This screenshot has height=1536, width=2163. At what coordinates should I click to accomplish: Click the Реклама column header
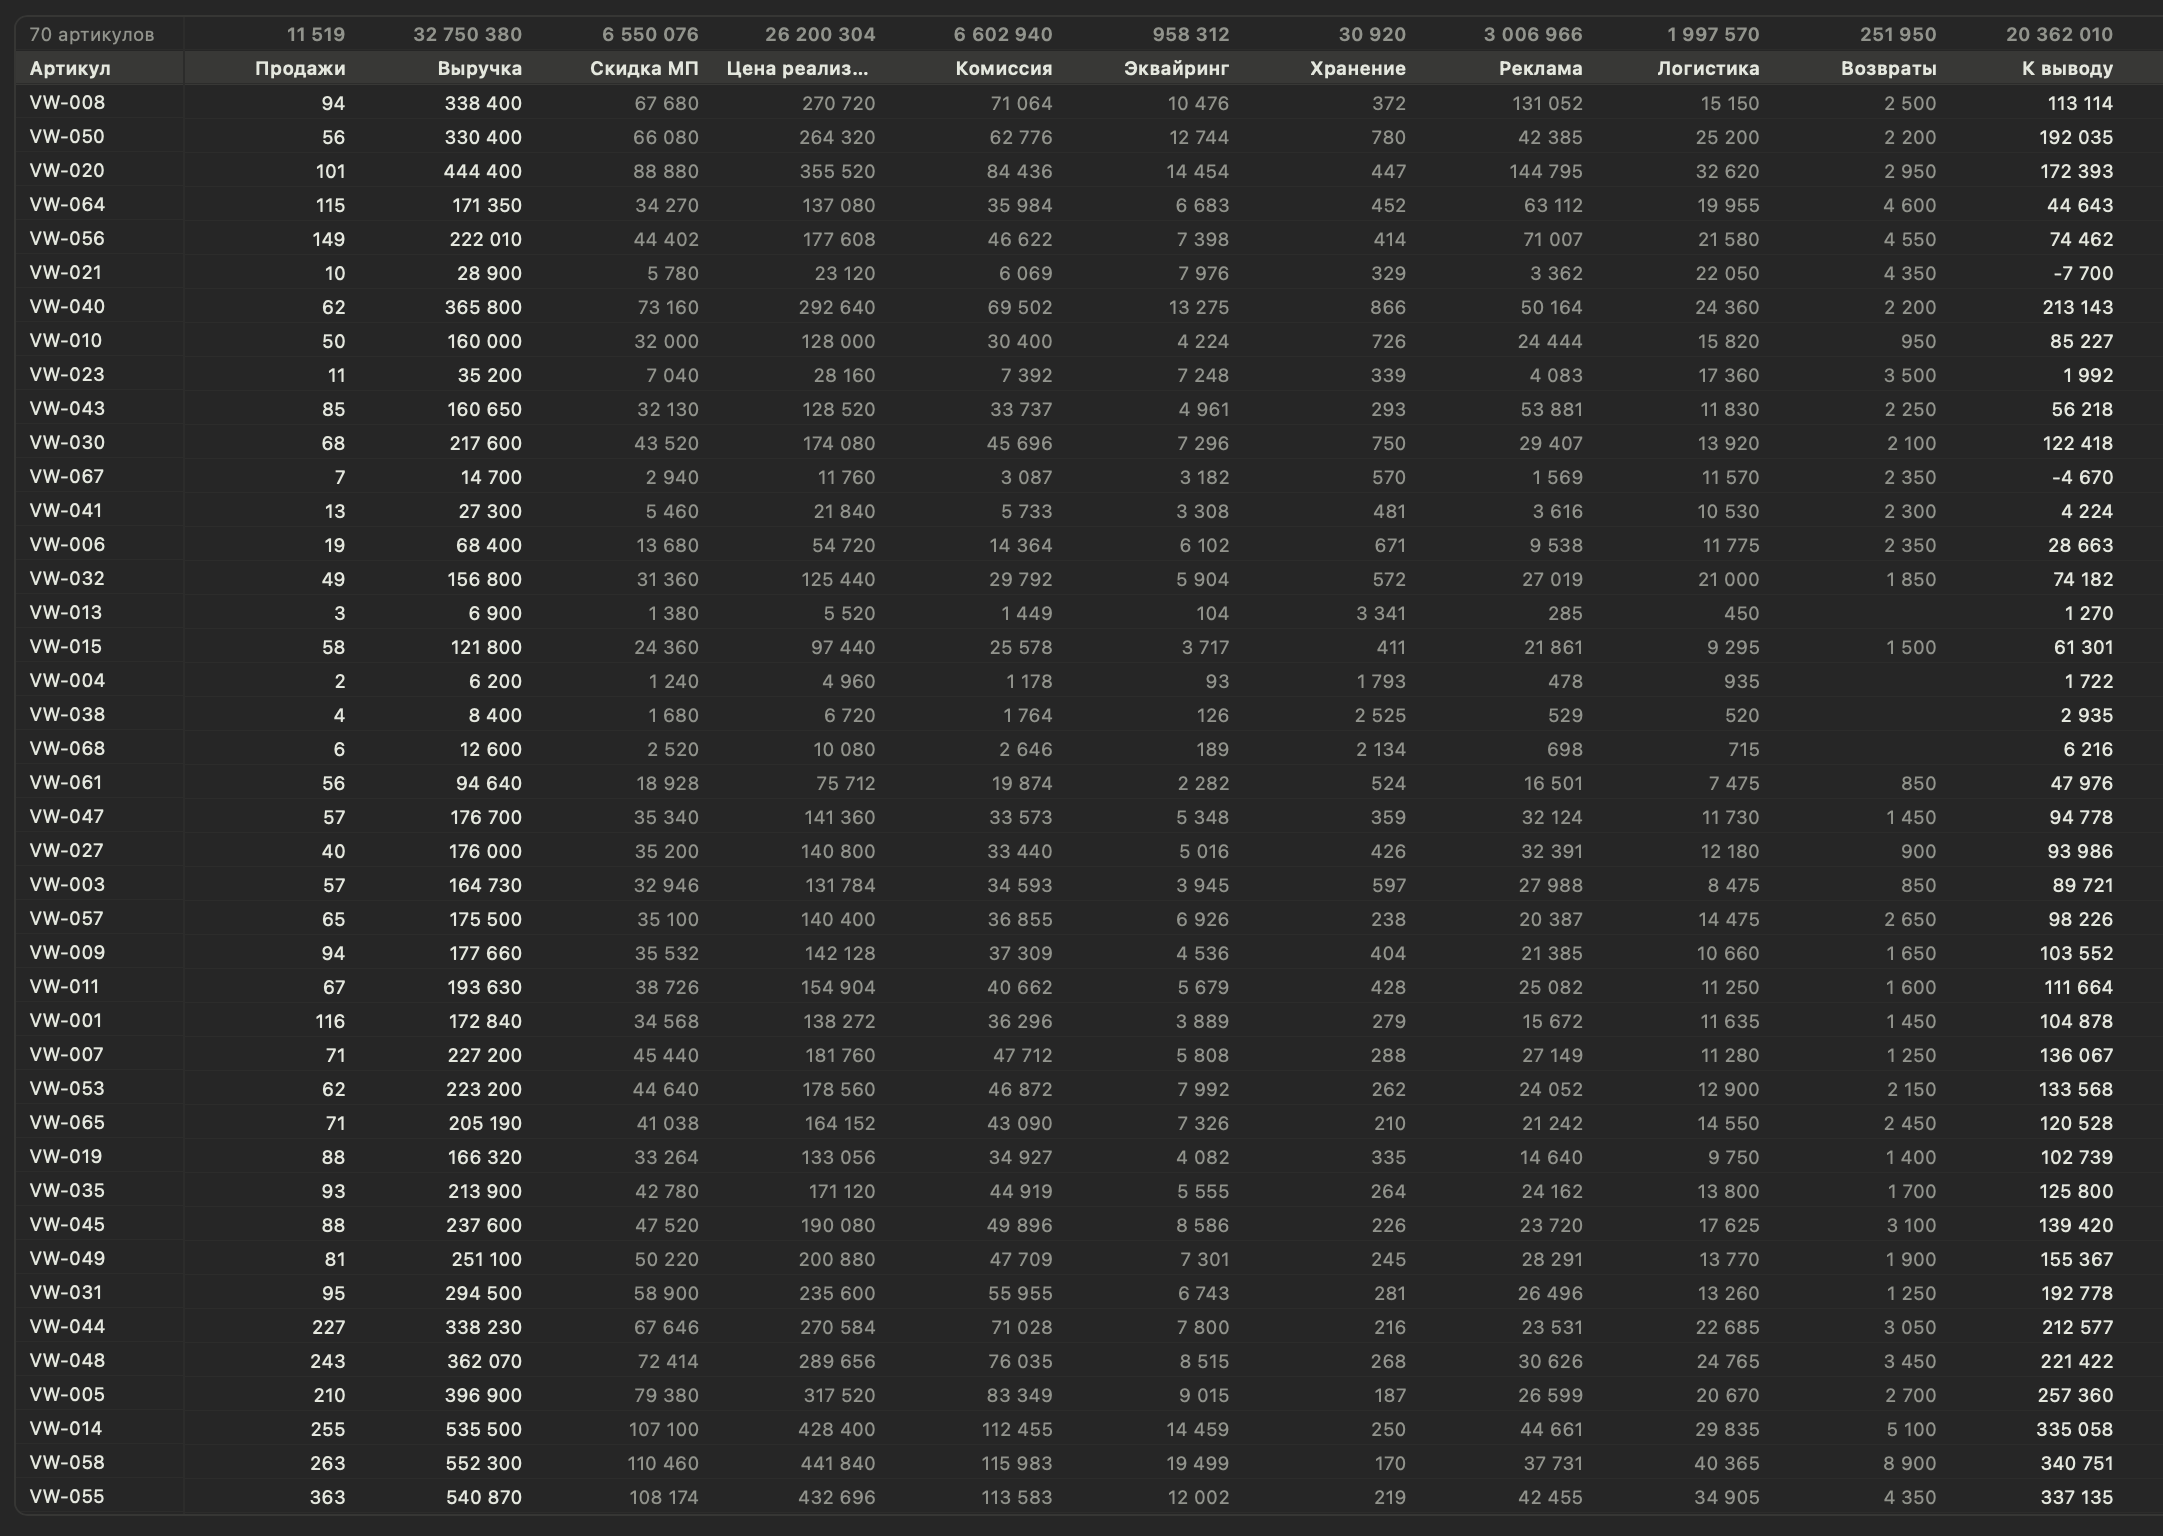click(x=1541, y=69)
